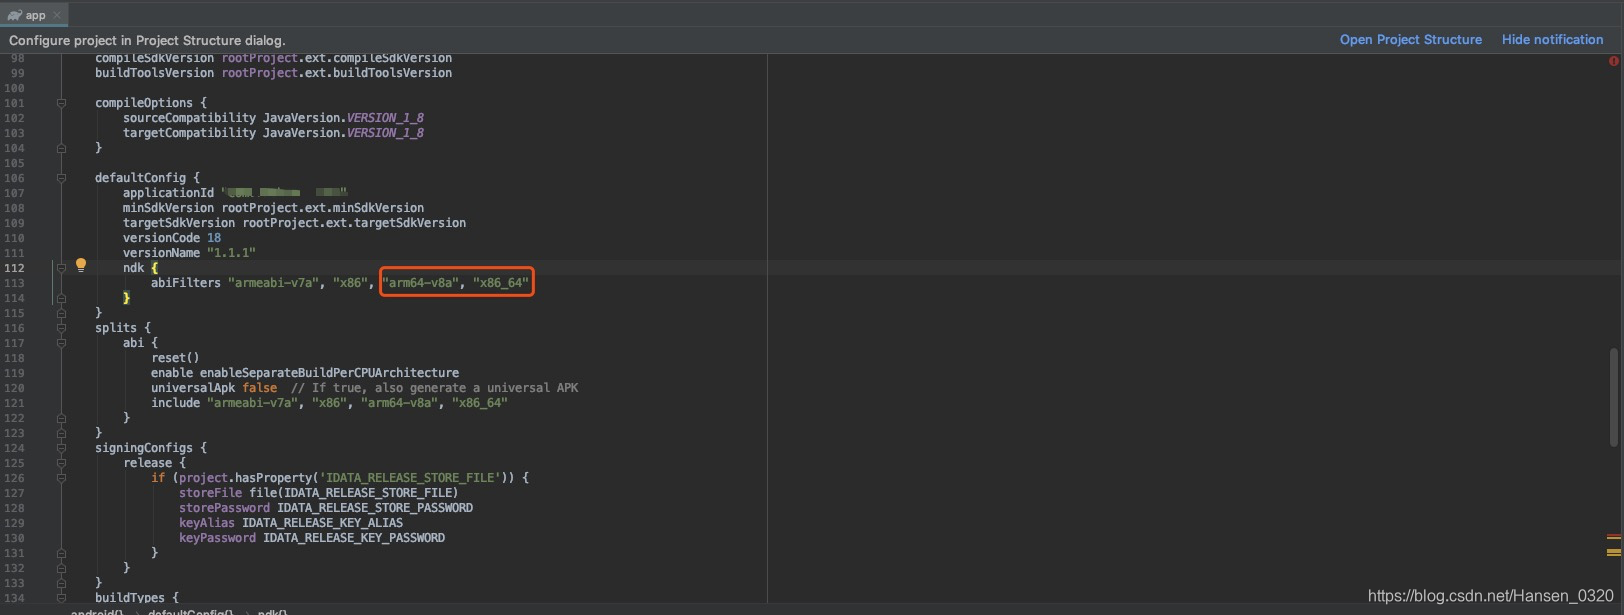Click Hide notification link
Image resolution: width=1624 pixels, height=615 pixels.
point(1552,40)
